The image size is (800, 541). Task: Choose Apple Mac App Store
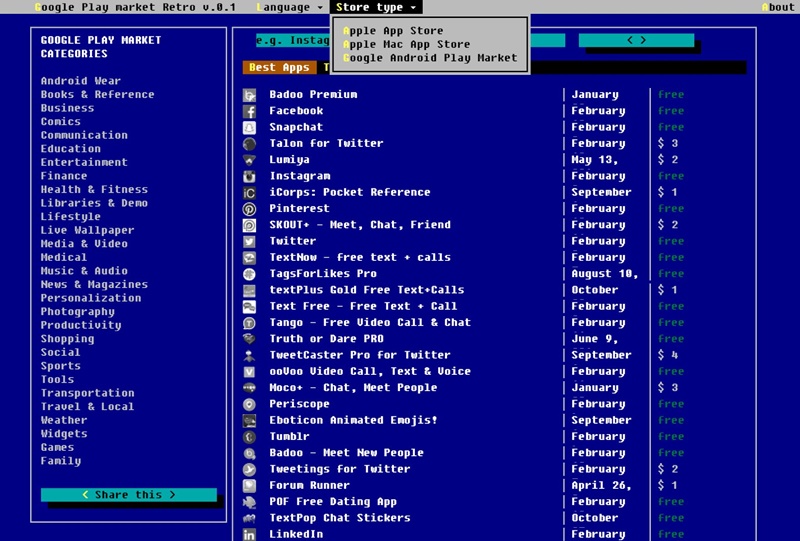(406, 44)
